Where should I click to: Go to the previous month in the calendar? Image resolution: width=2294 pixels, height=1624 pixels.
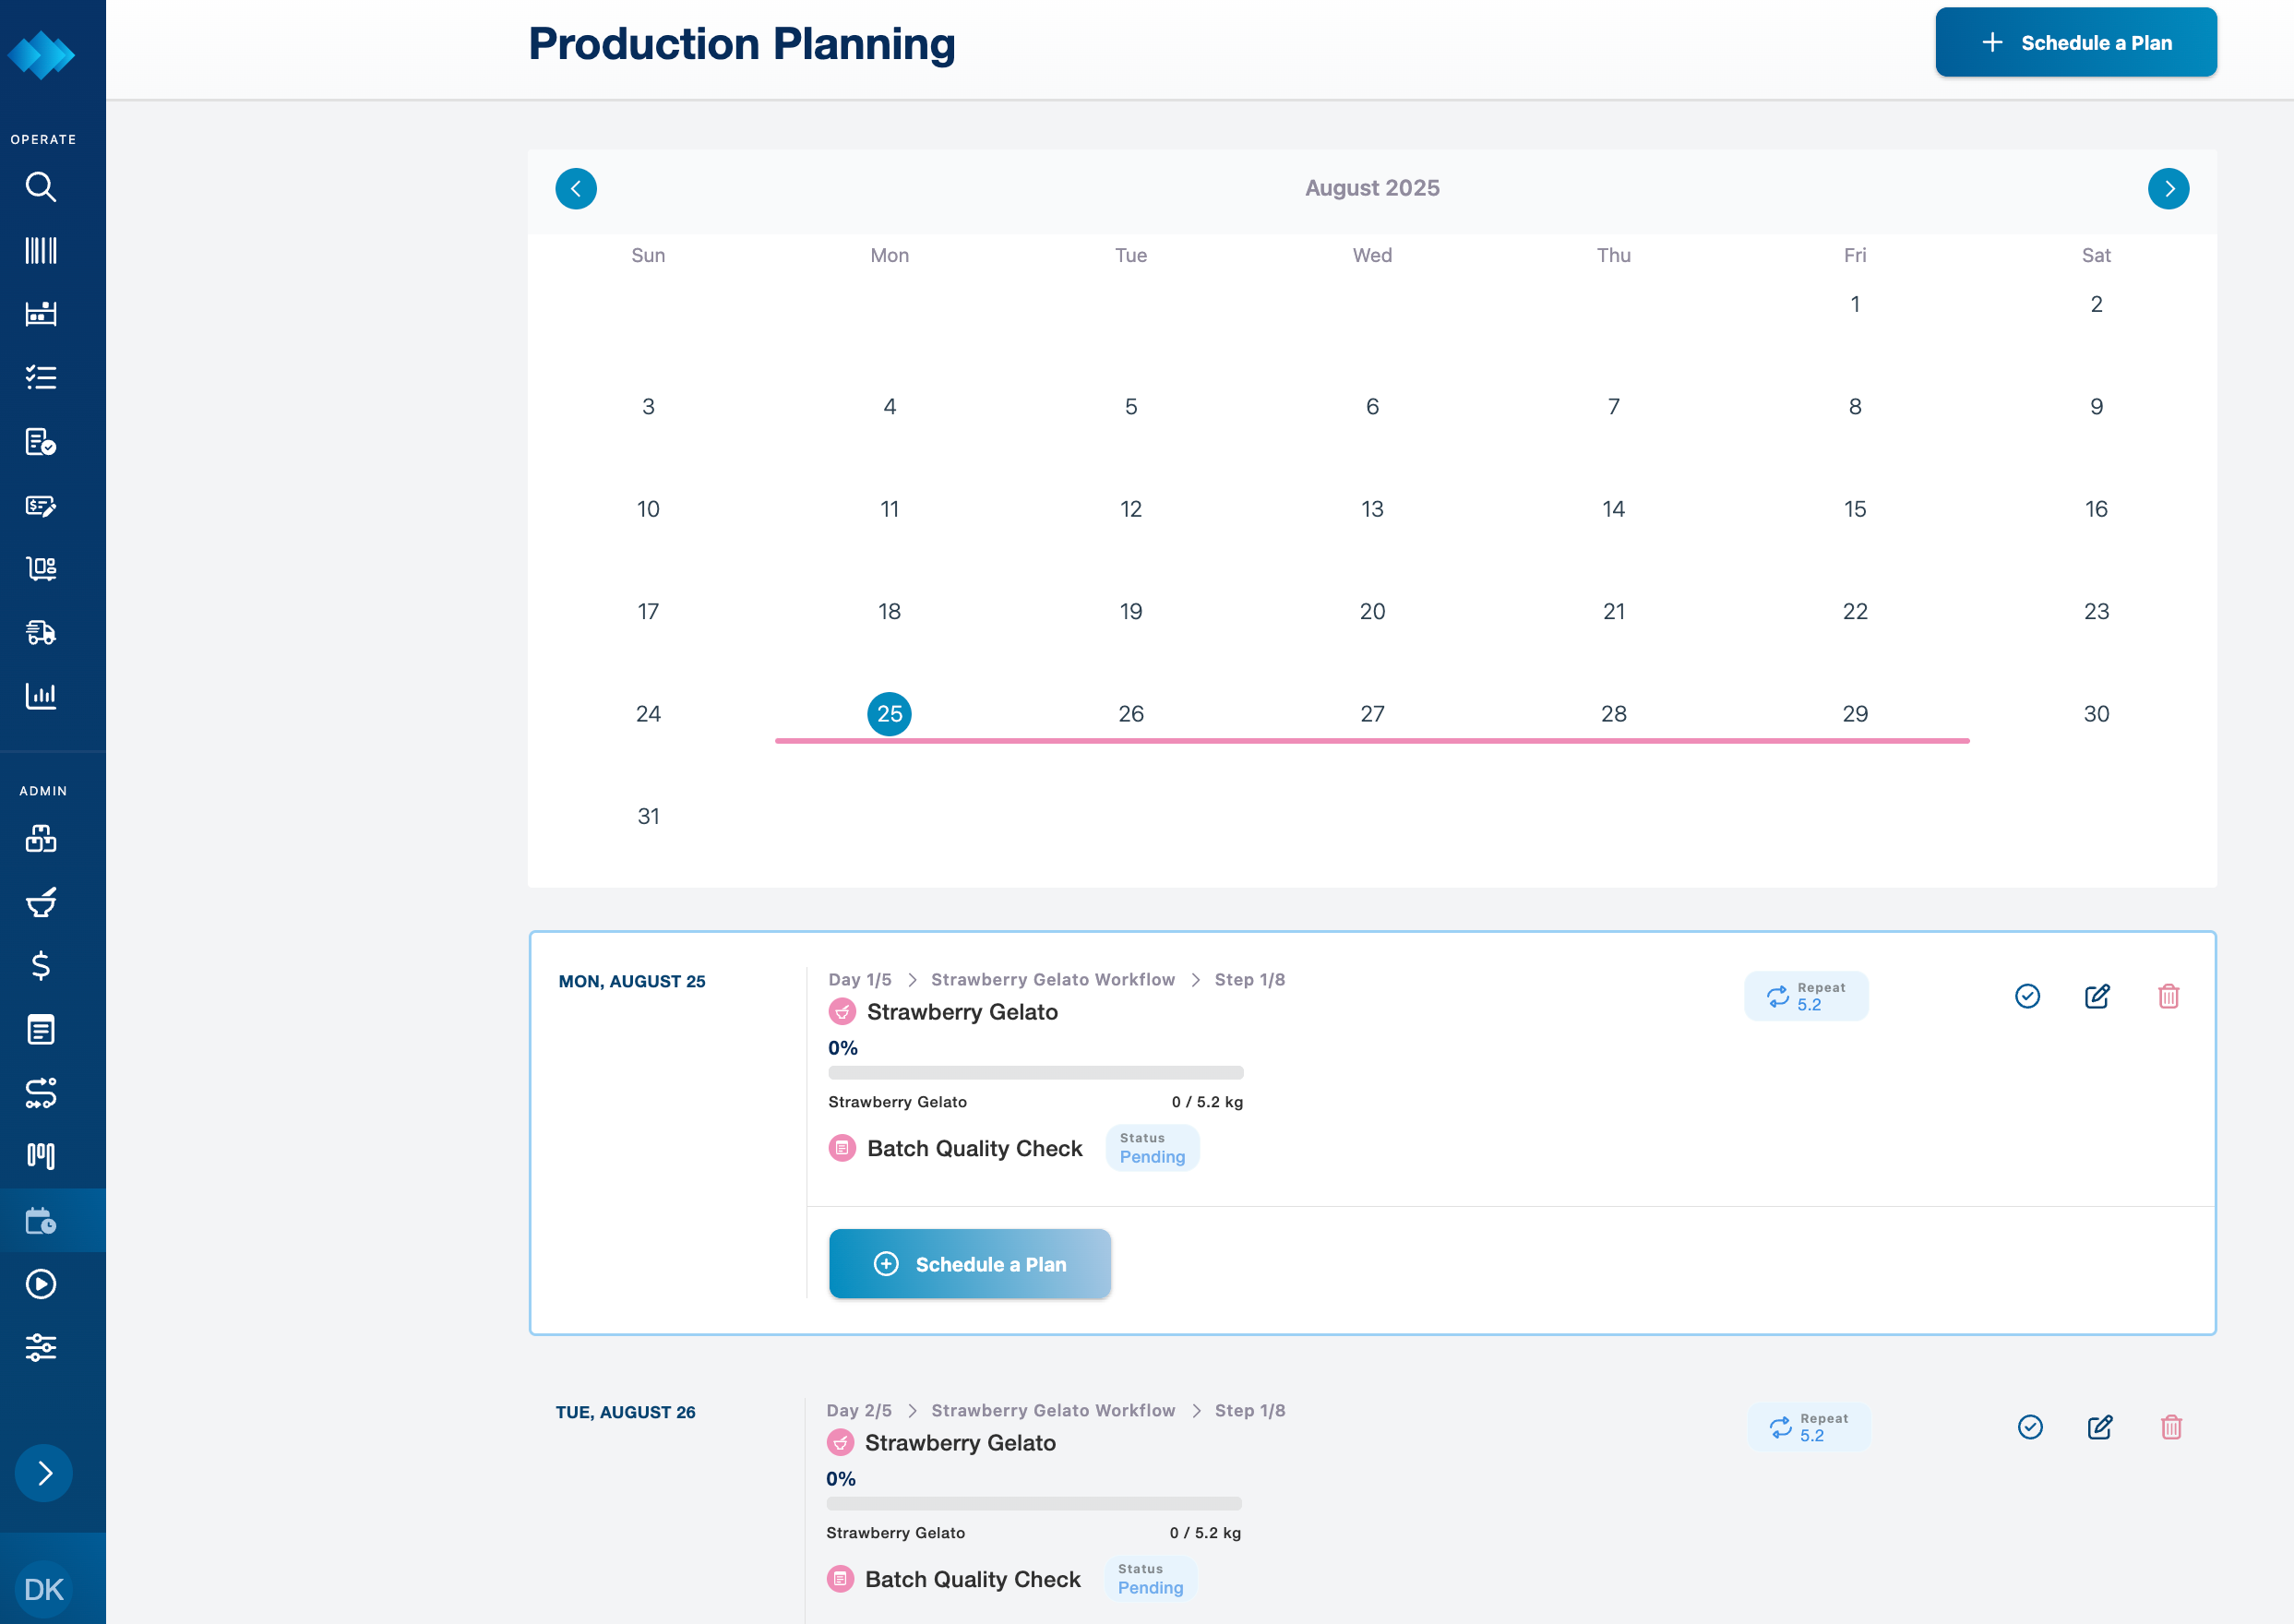pyautogui.click(x=576, y=189)
